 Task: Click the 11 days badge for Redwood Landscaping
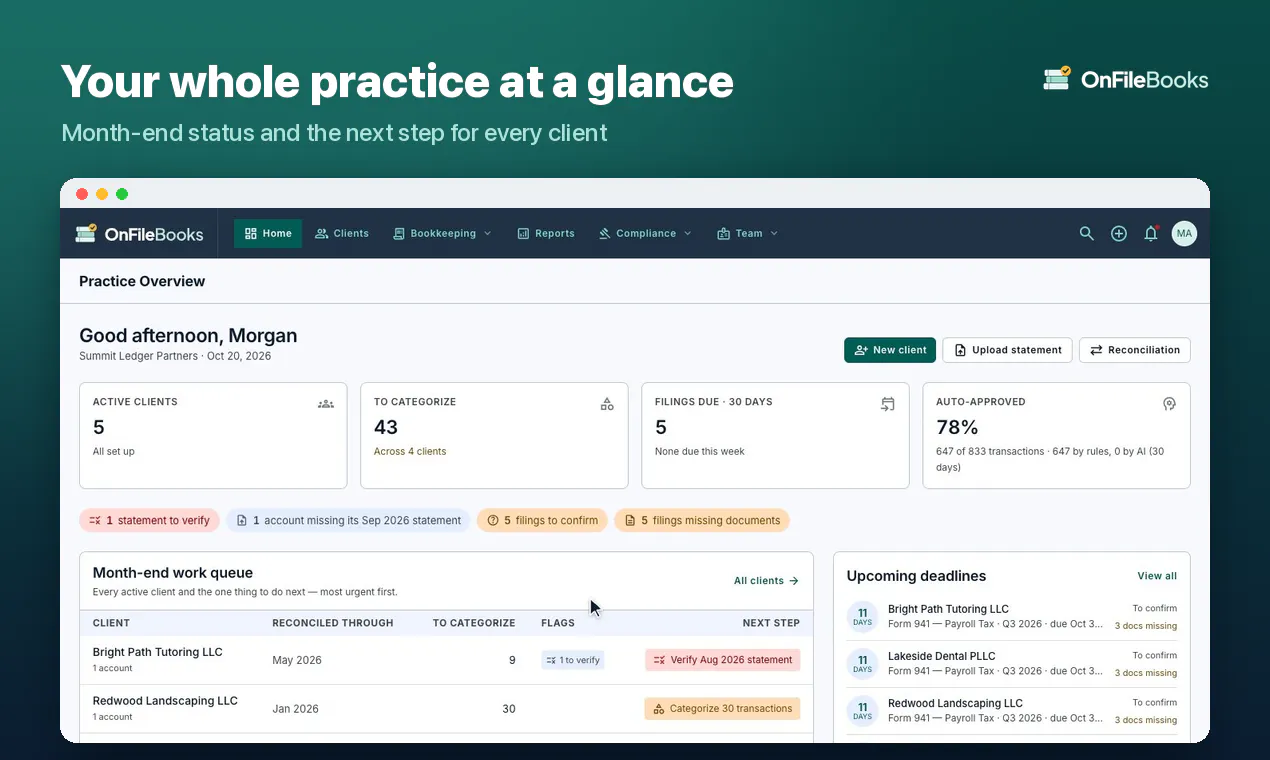[x=862, y=711]
